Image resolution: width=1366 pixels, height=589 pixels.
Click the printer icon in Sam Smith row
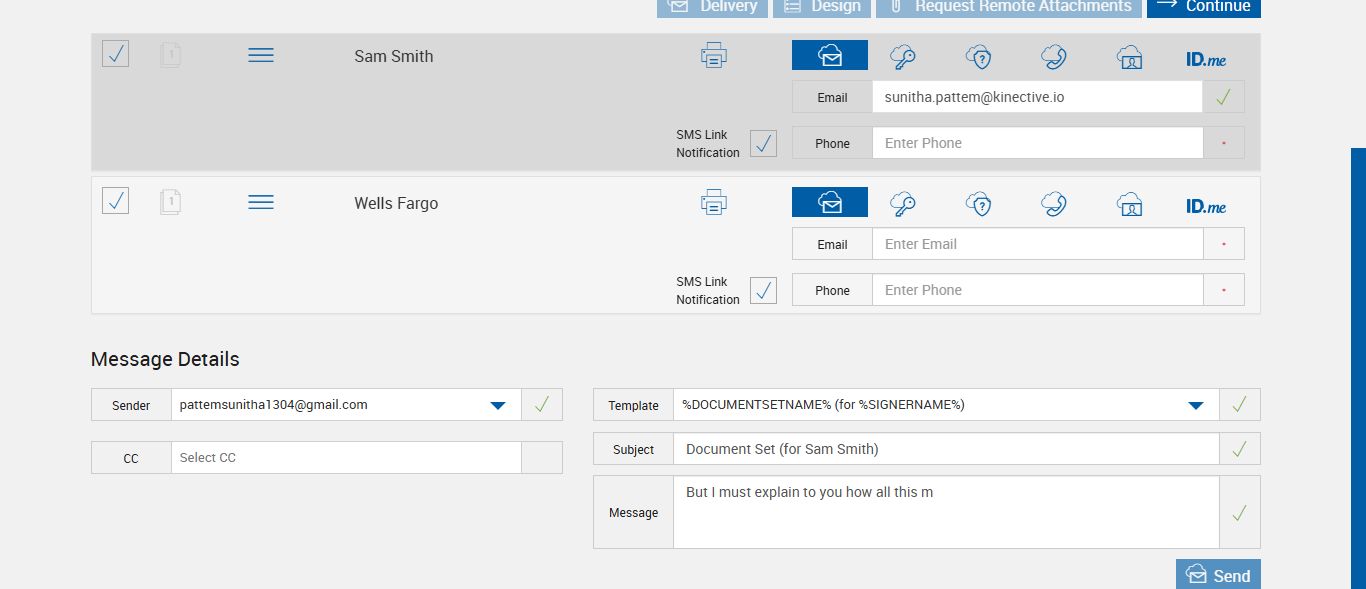[x=714, y=56]
